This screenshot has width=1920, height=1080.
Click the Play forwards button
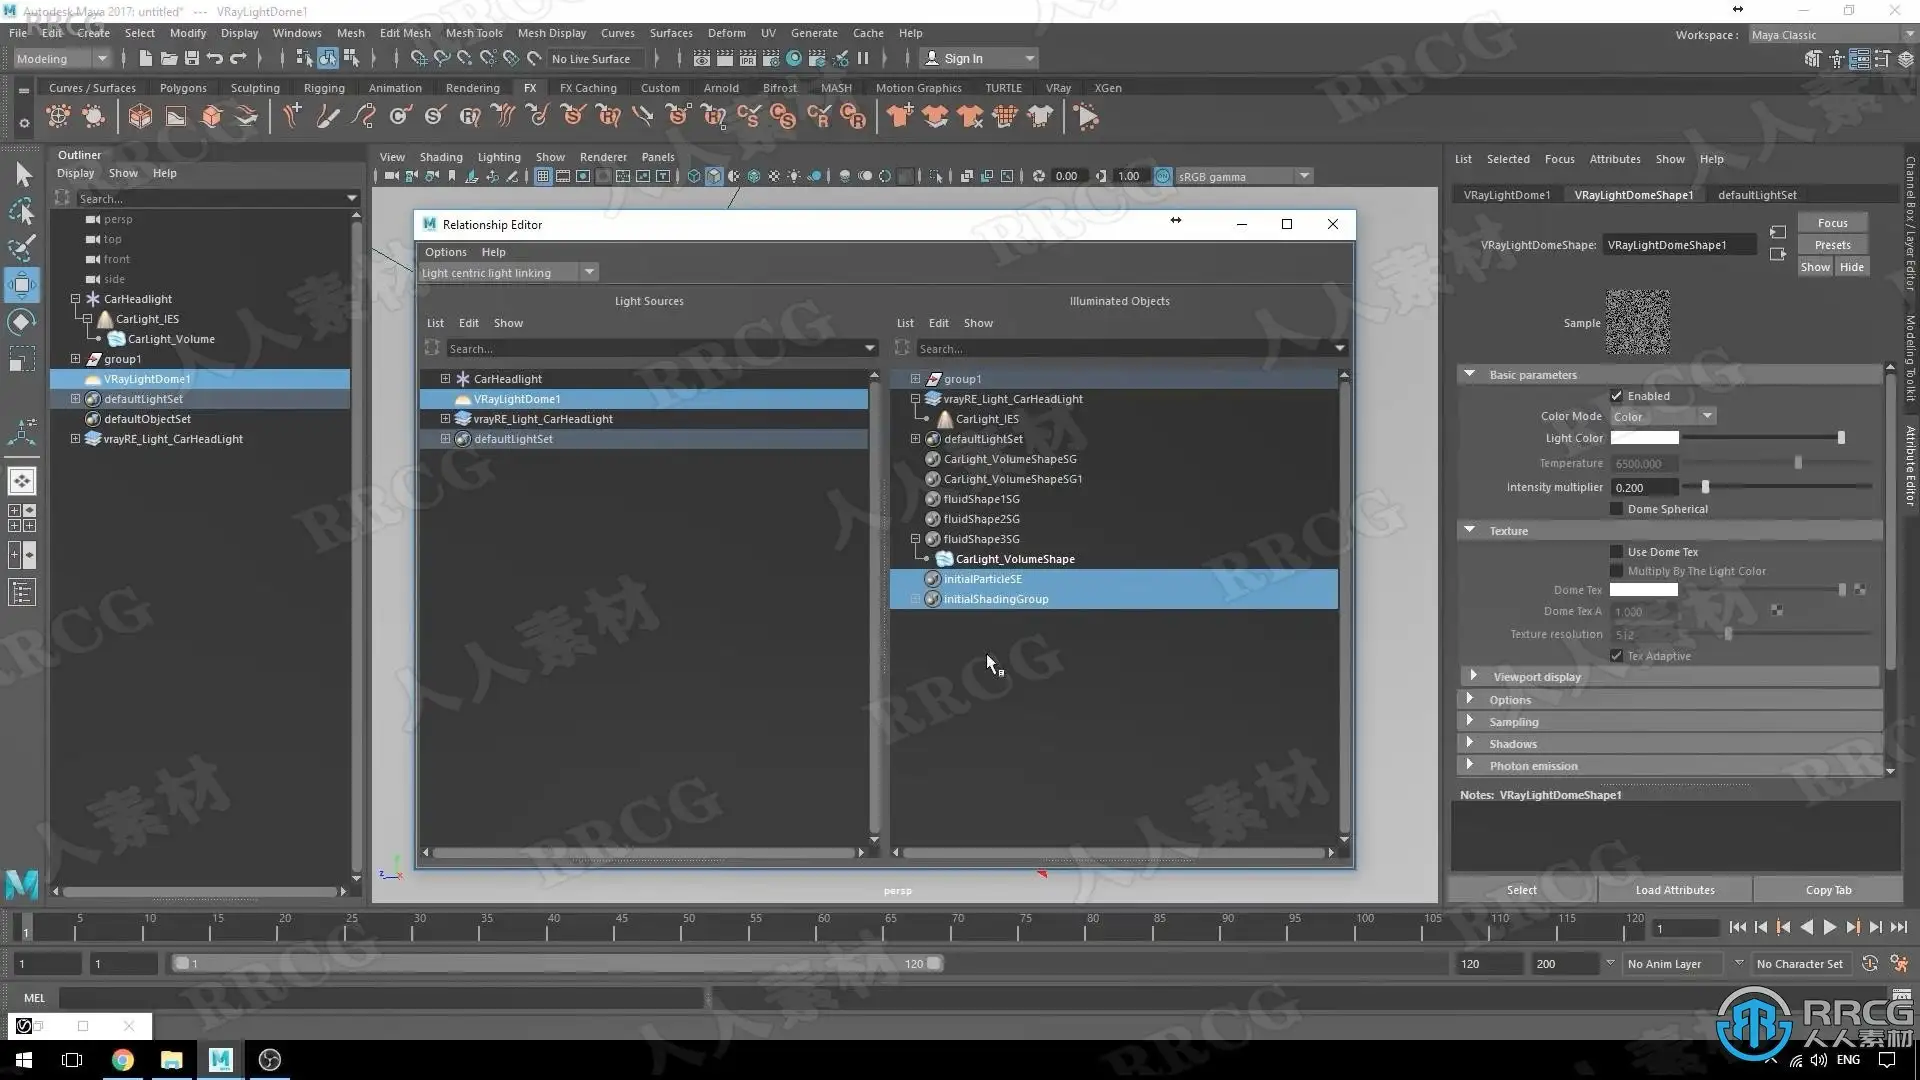click(x=1829, y=928)
